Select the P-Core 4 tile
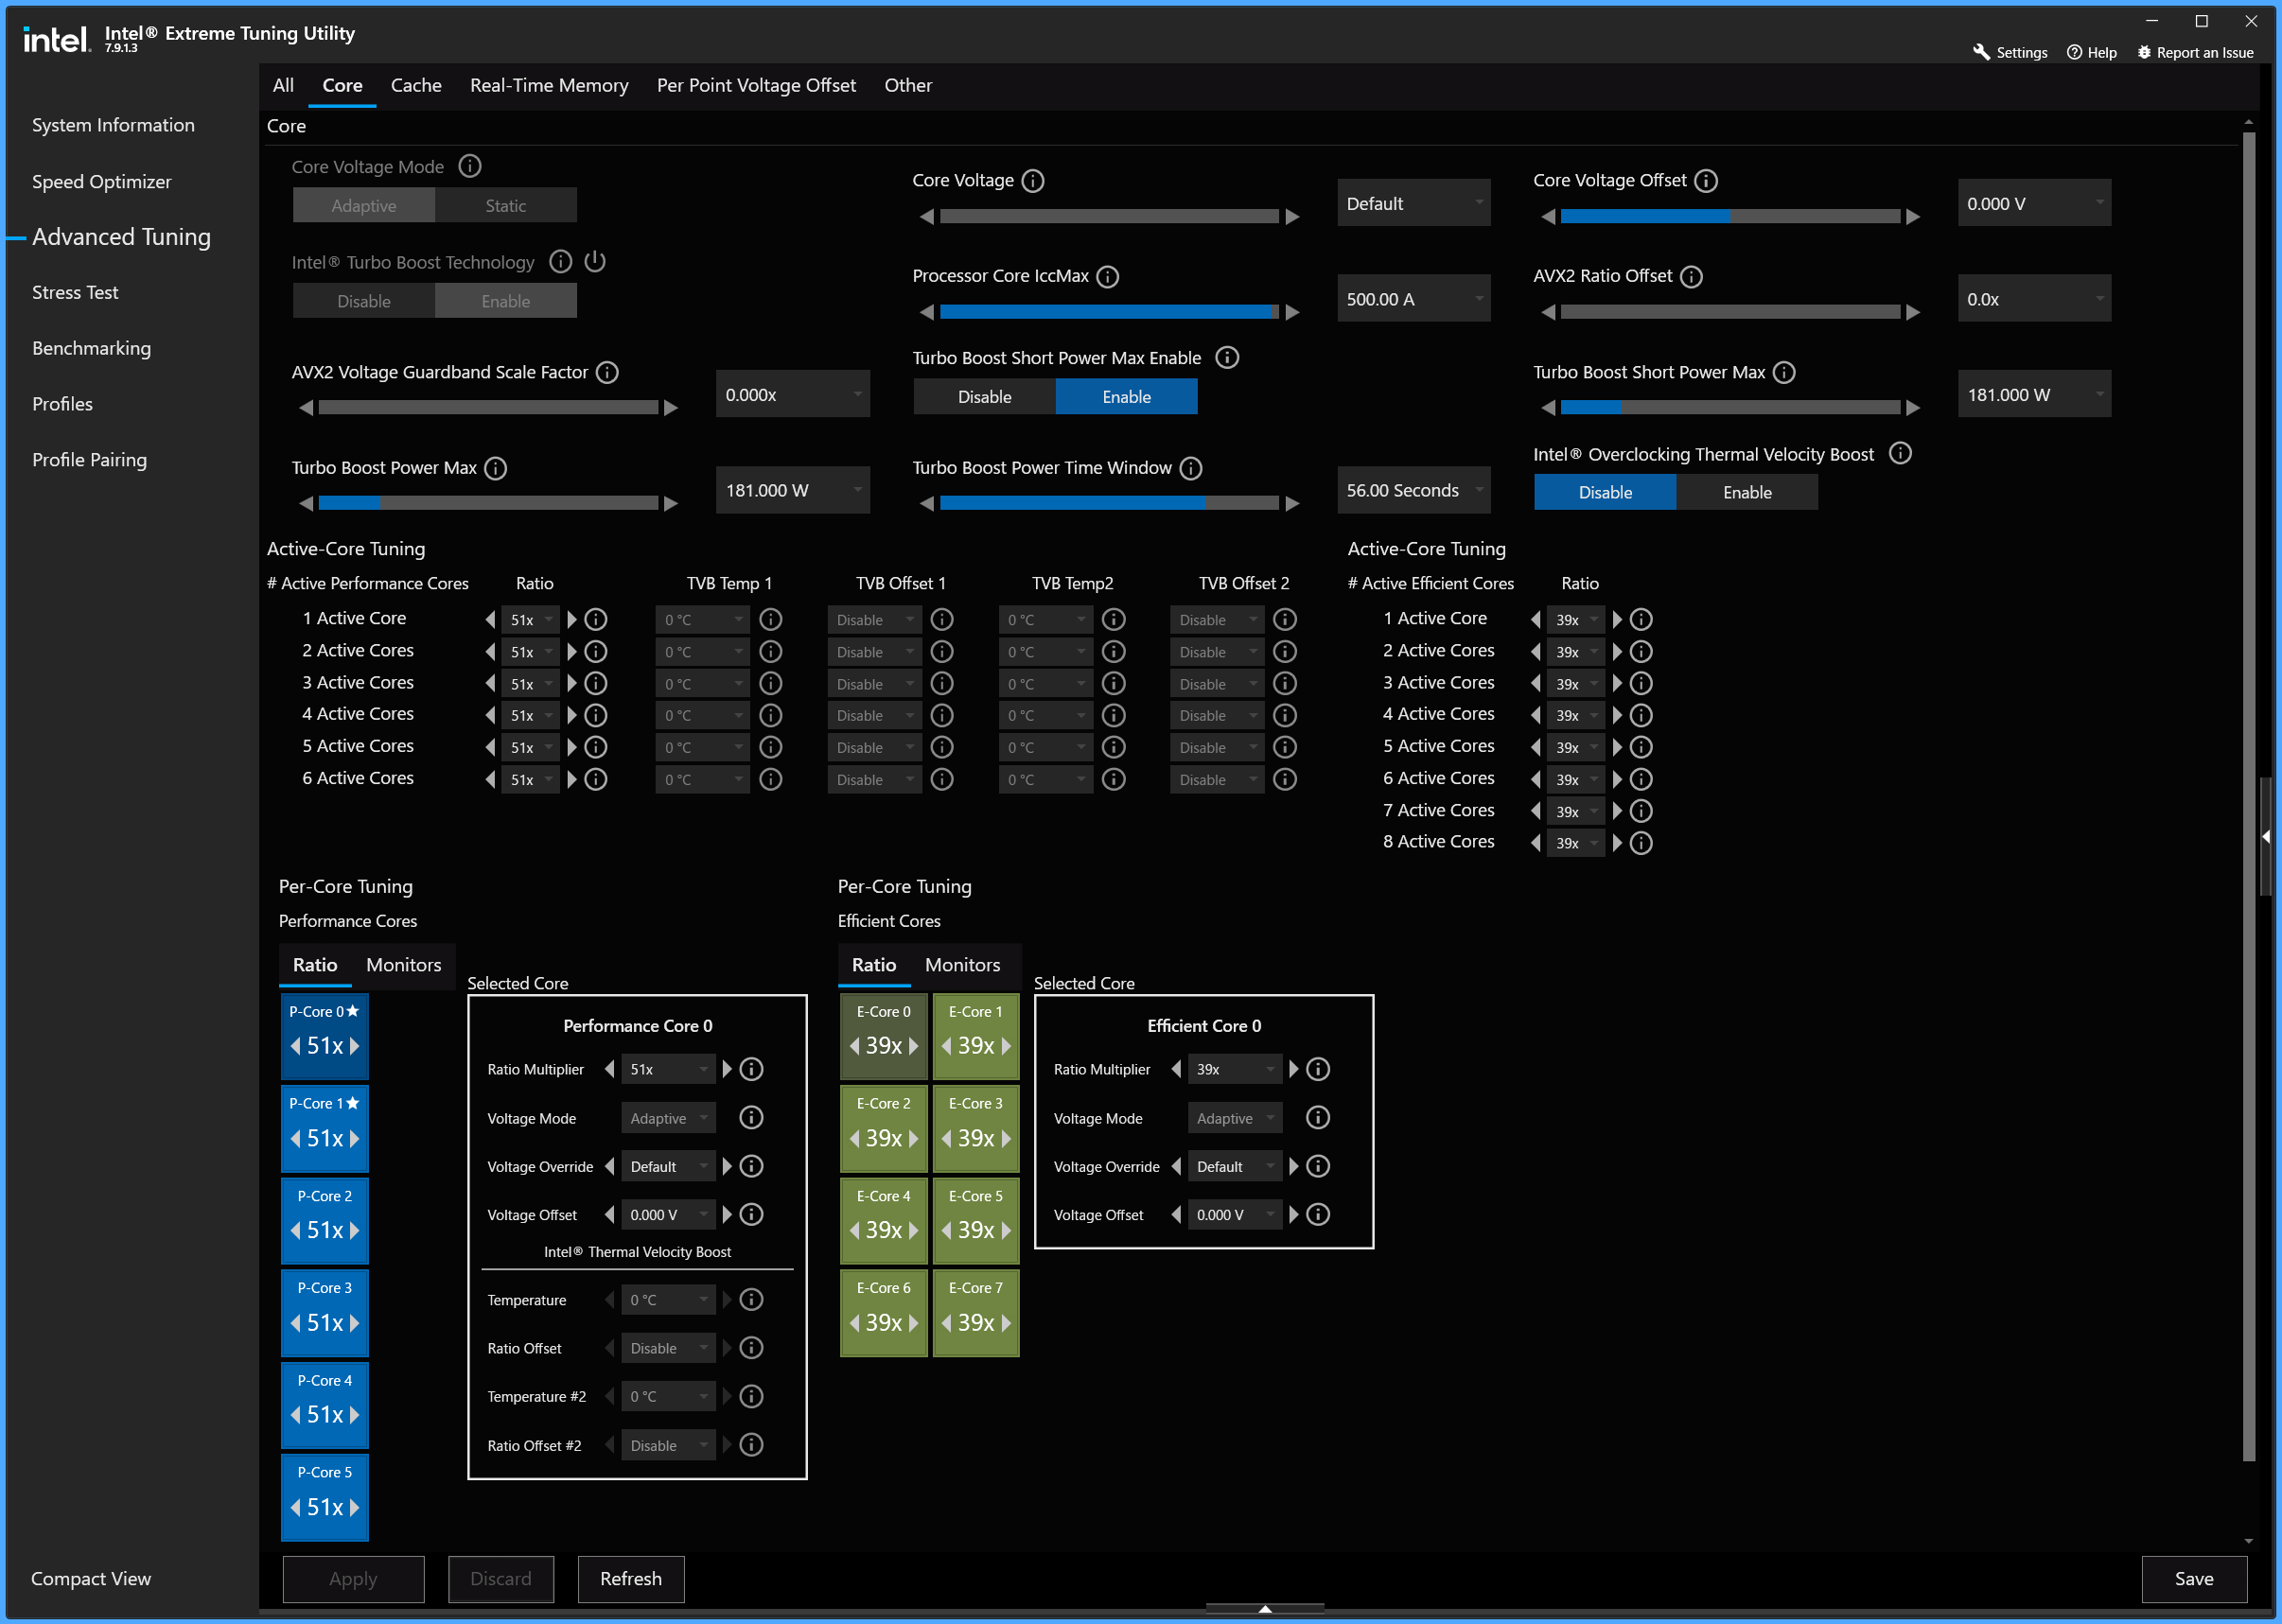The height and width of the screenshot is (1624, 2282). point(325,1406)
